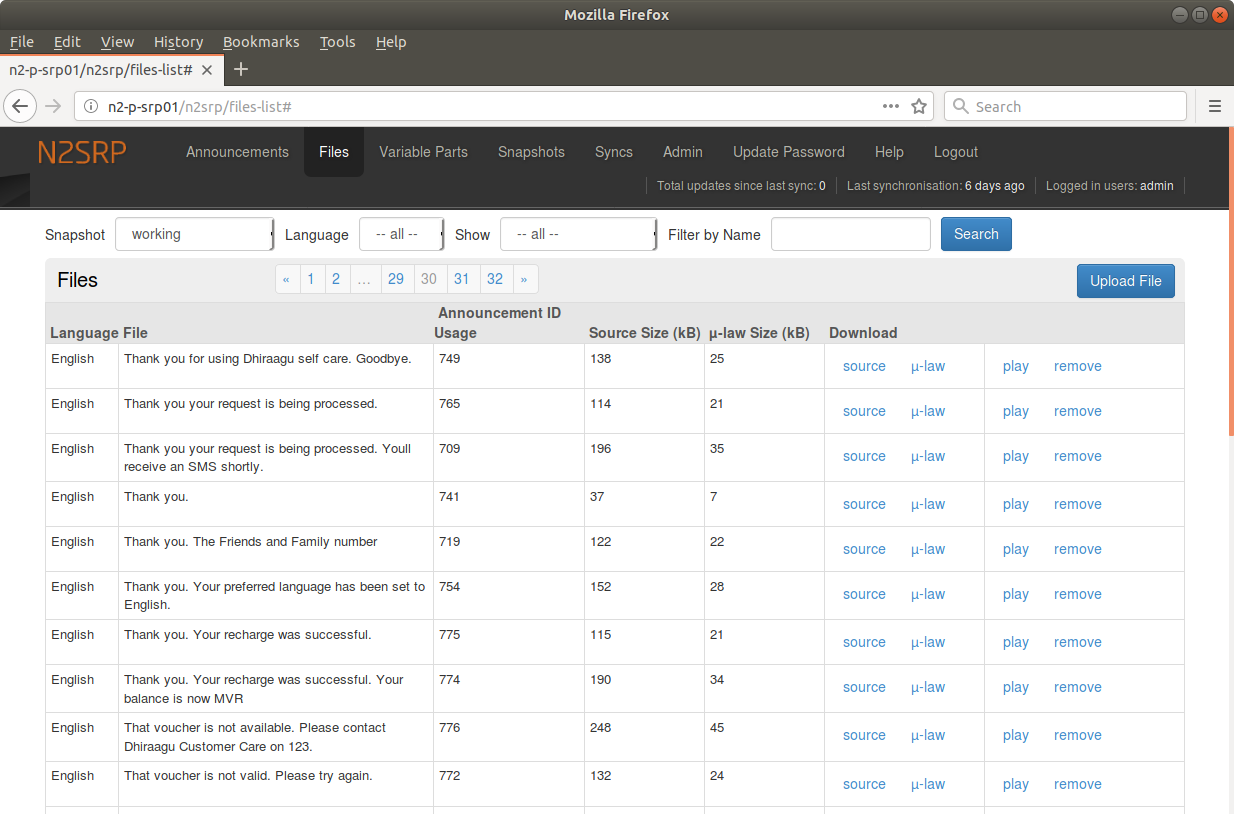The image size is (1234, 814).
Task: Click Logout in the navbar
Action: pos(956,152)
